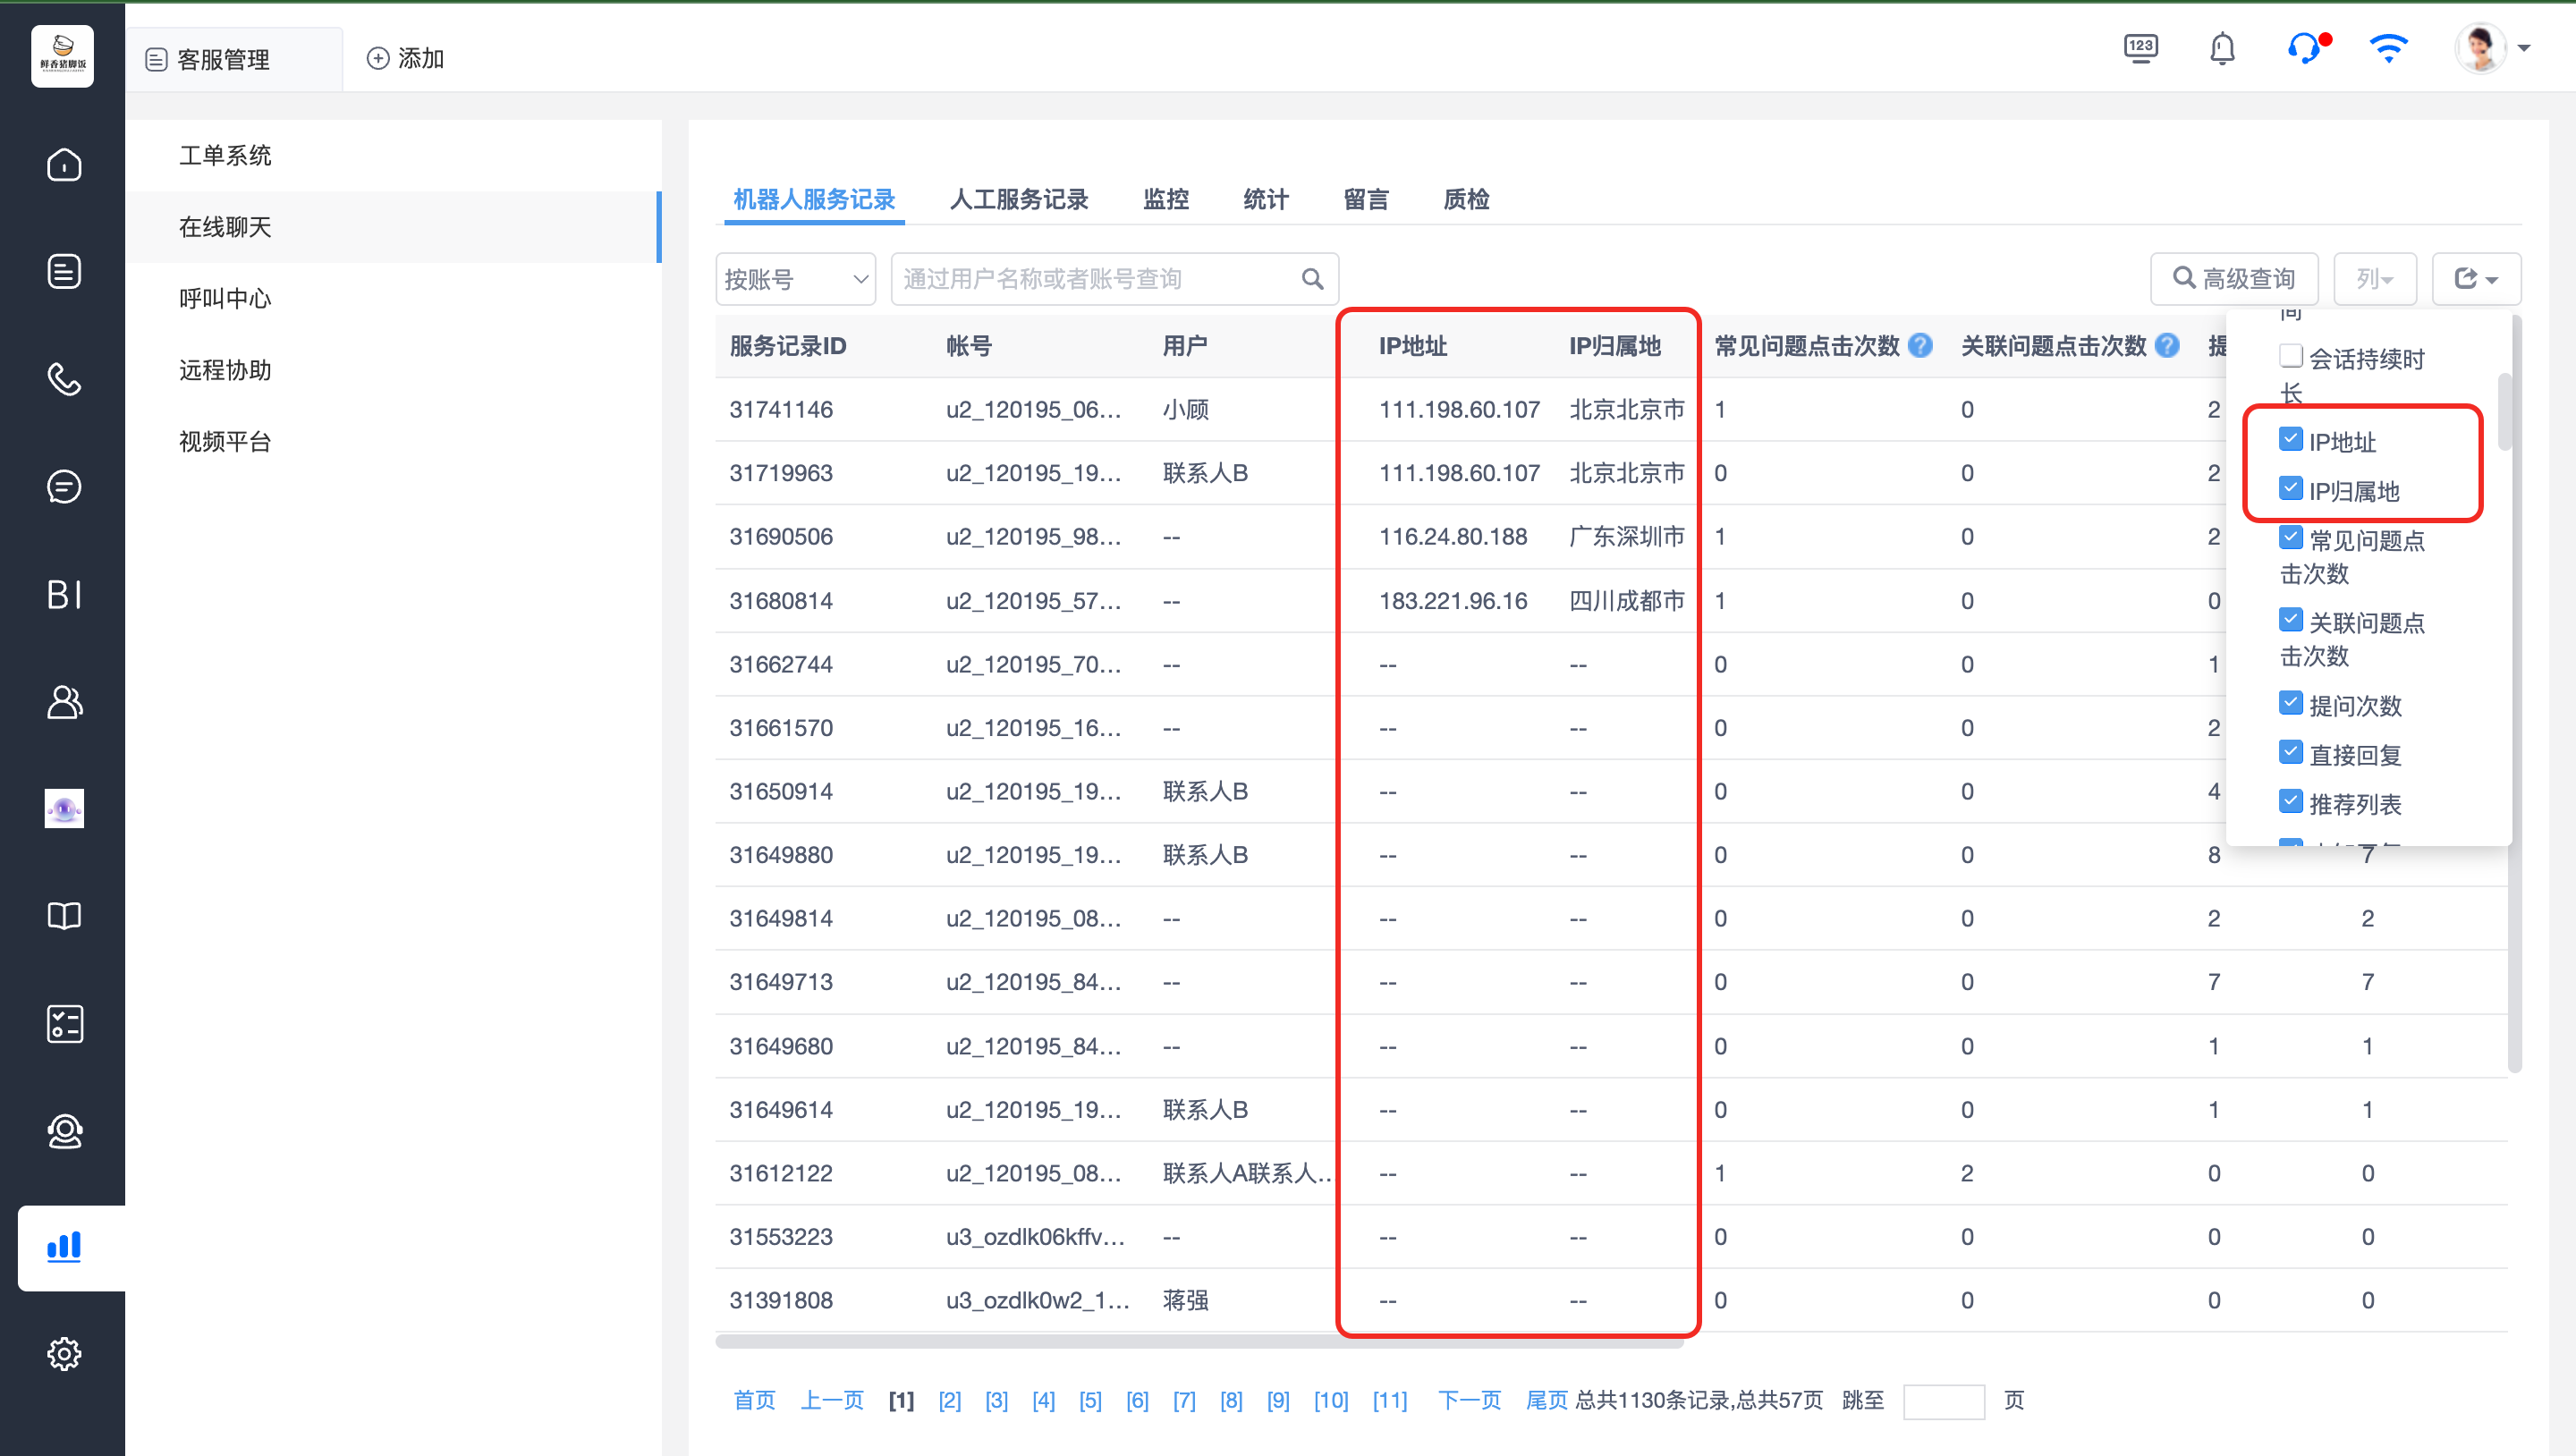
Task: Go to 下一页 next page link
Action: click(1468, 1400)
